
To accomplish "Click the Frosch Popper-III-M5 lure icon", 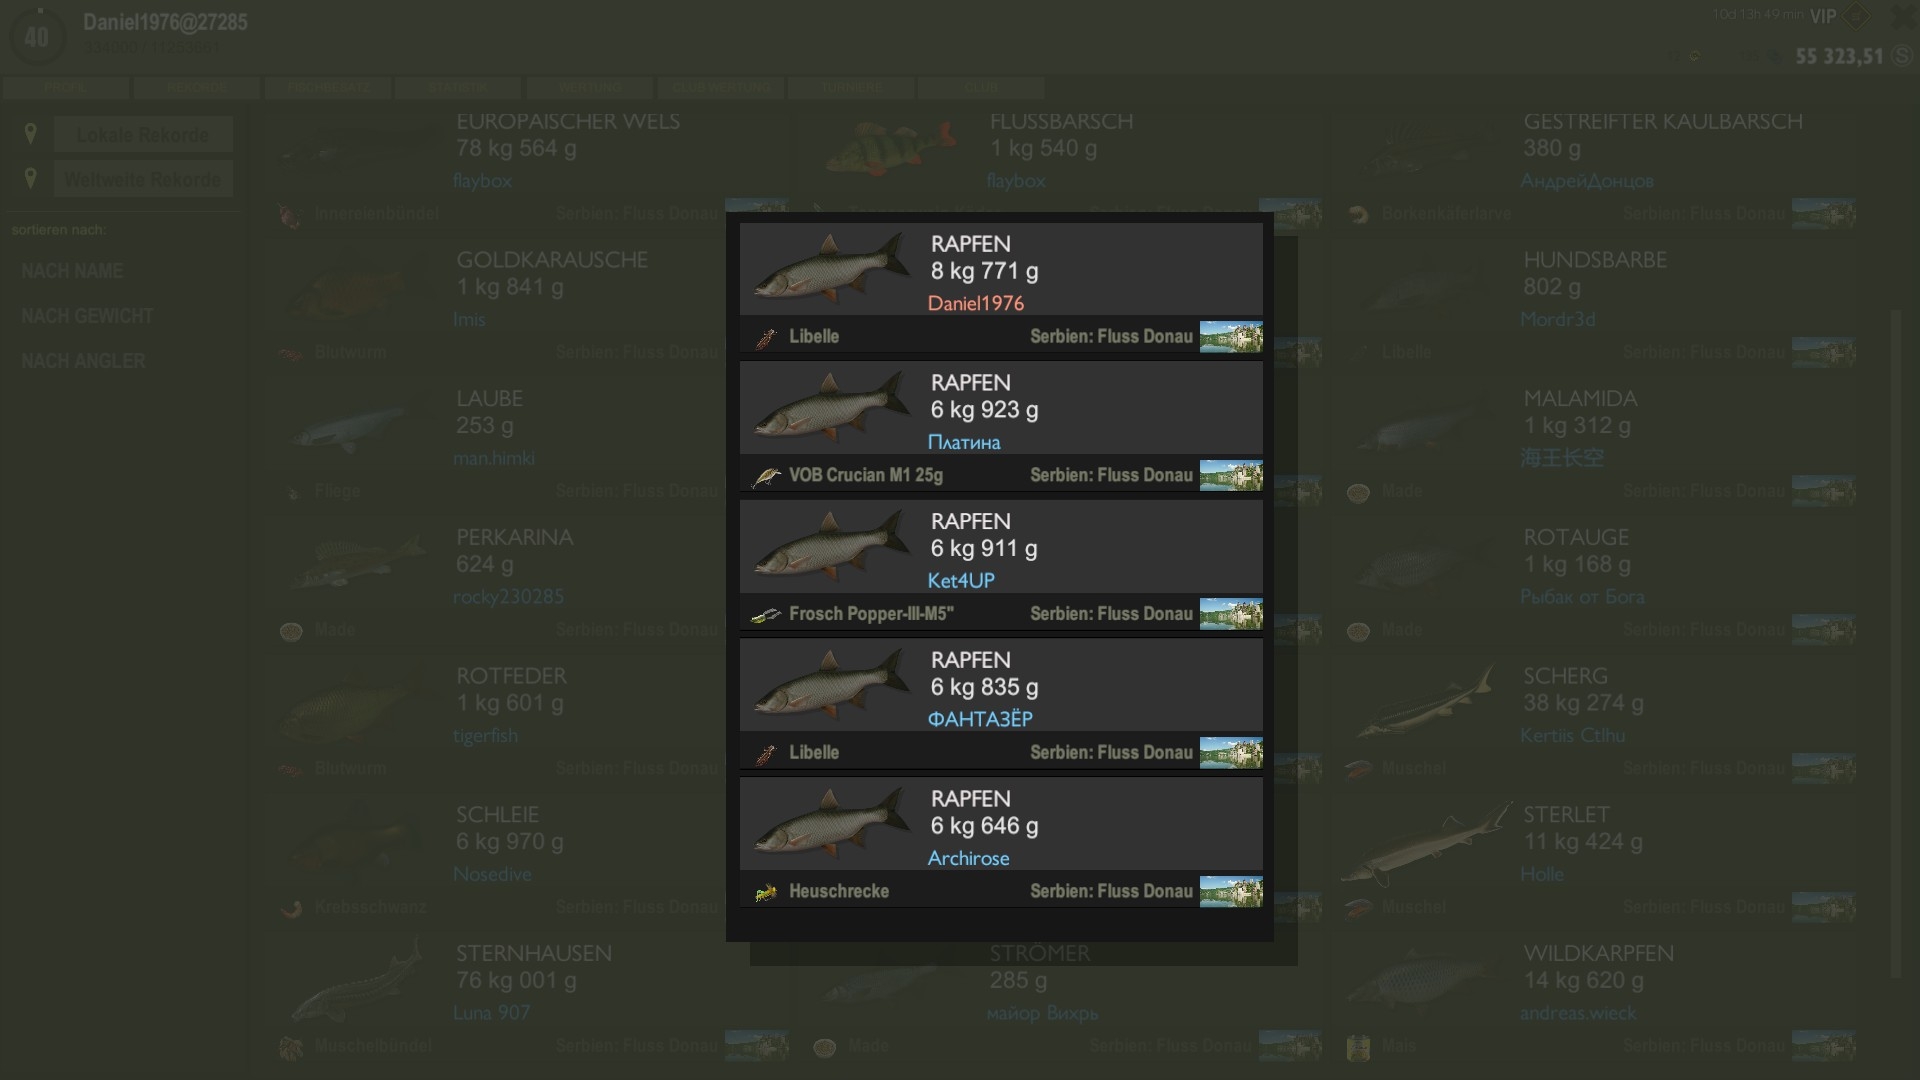I will point(766,615).
